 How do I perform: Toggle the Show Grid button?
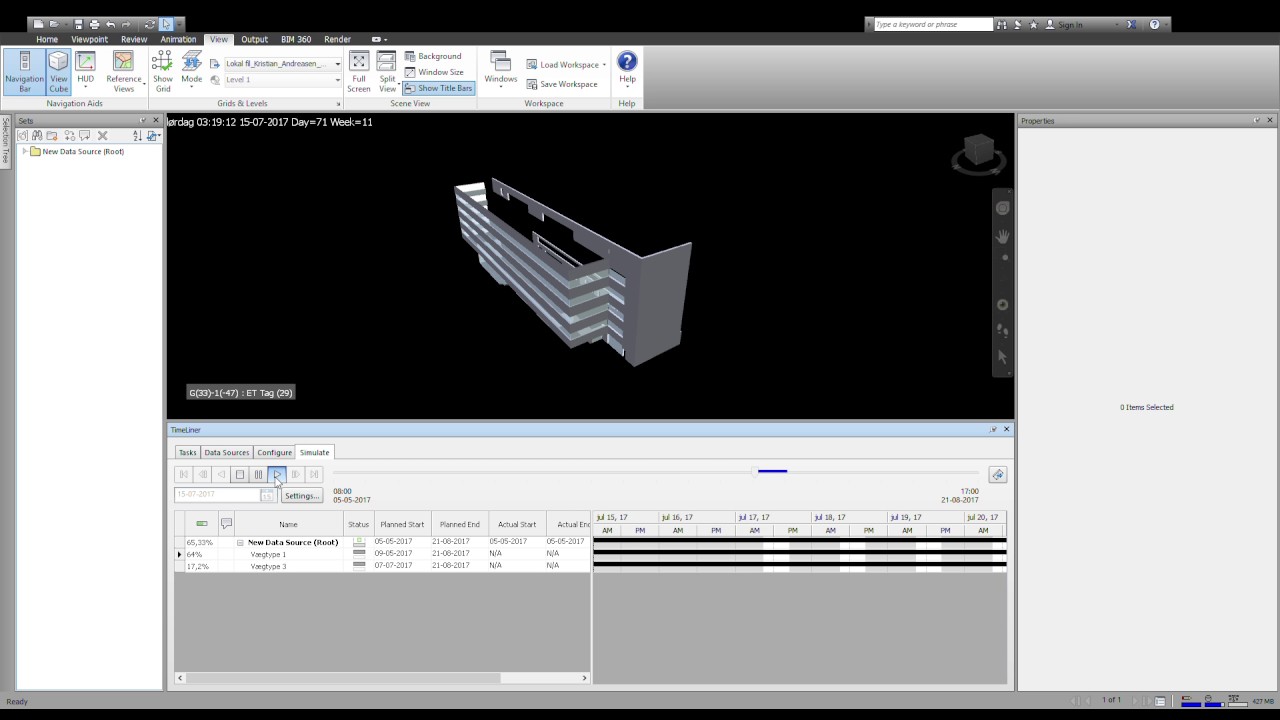point(162,72)
